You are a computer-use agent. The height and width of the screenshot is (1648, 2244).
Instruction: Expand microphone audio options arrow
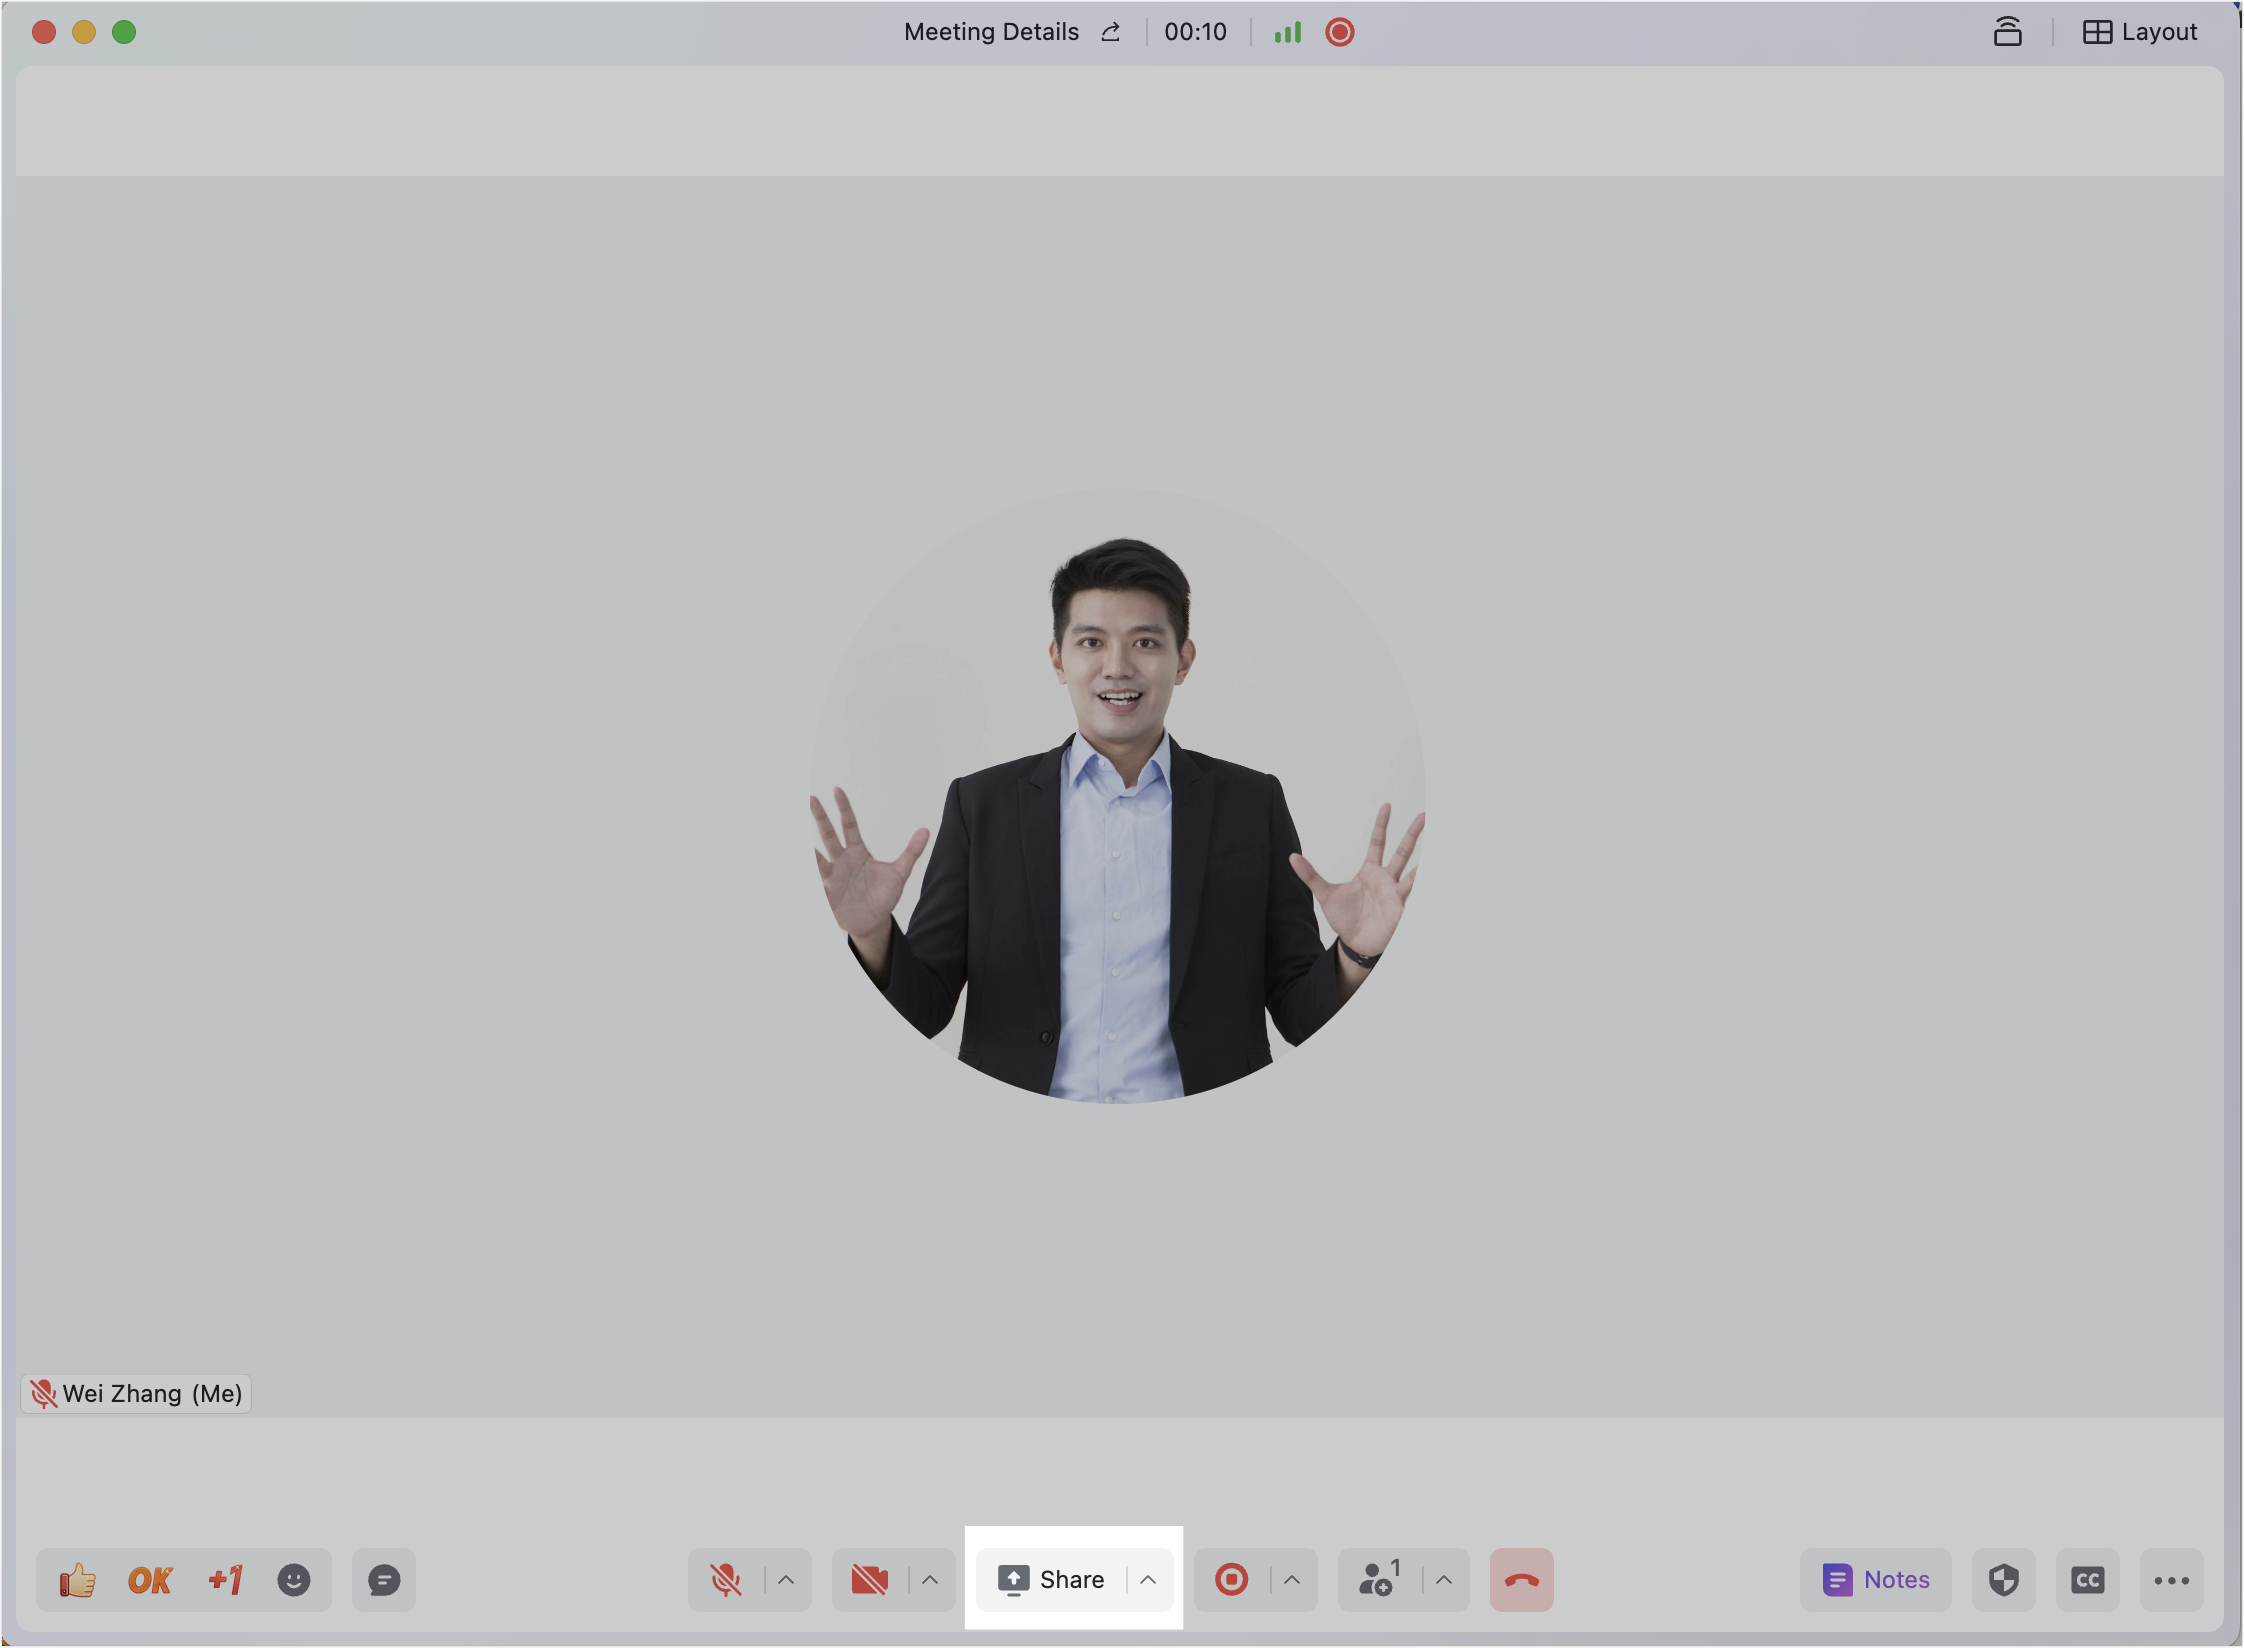tap(786, 1580)
